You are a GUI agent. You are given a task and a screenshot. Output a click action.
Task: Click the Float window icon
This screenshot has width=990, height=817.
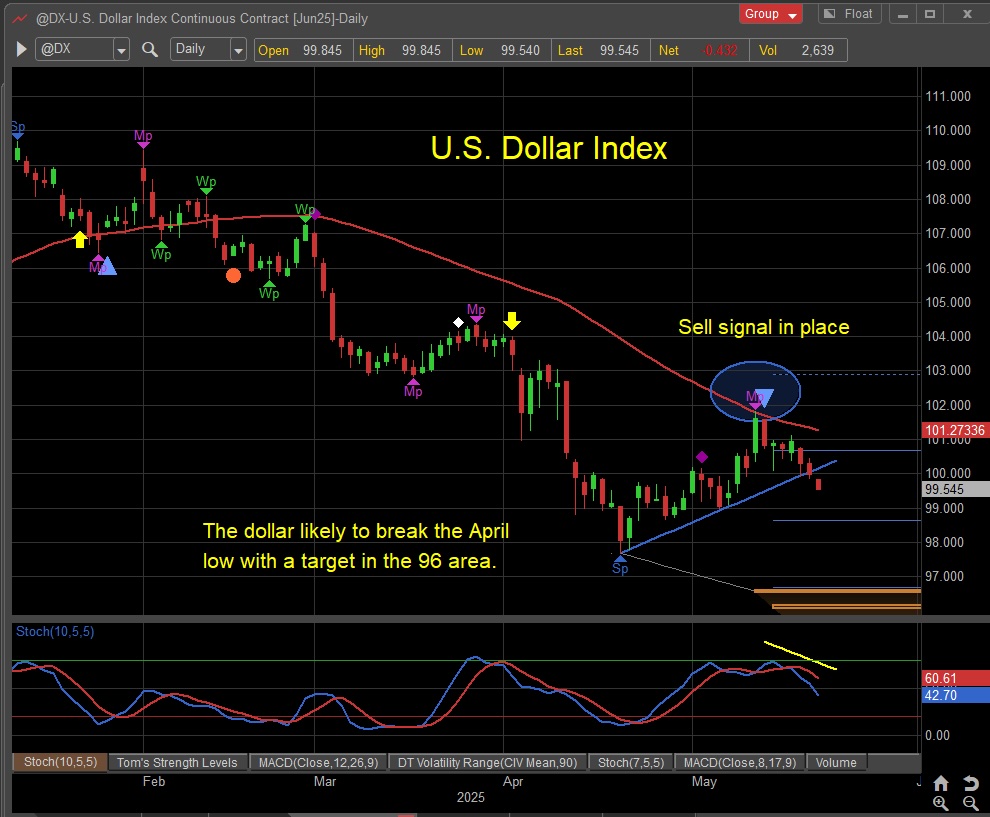pos(830,13)
